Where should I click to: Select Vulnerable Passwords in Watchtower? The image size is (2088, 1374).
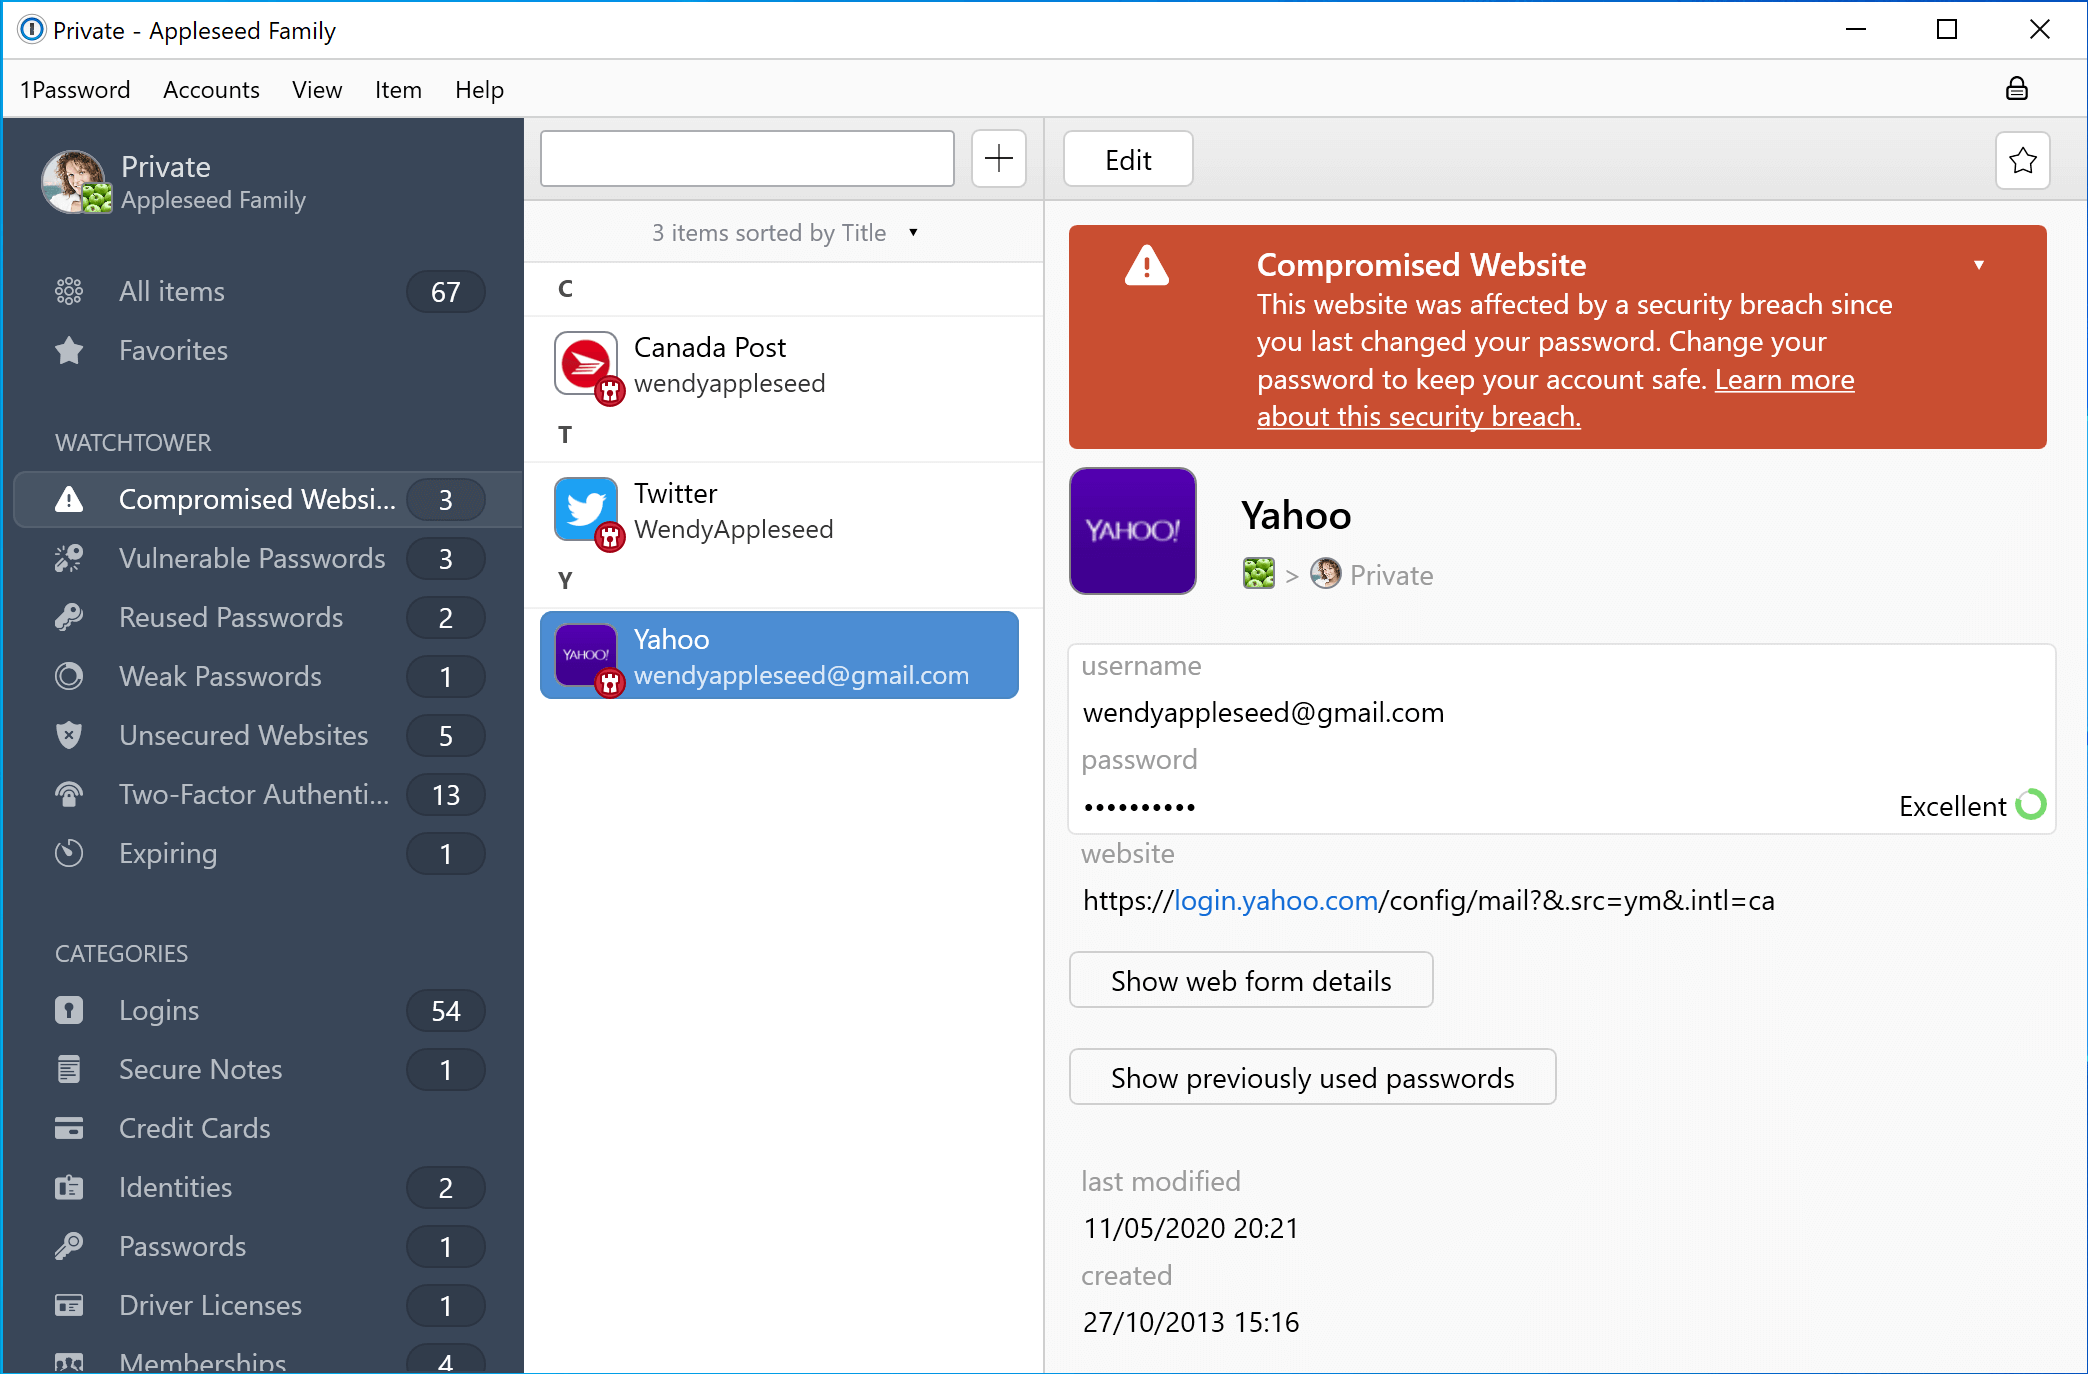(268, 558)
